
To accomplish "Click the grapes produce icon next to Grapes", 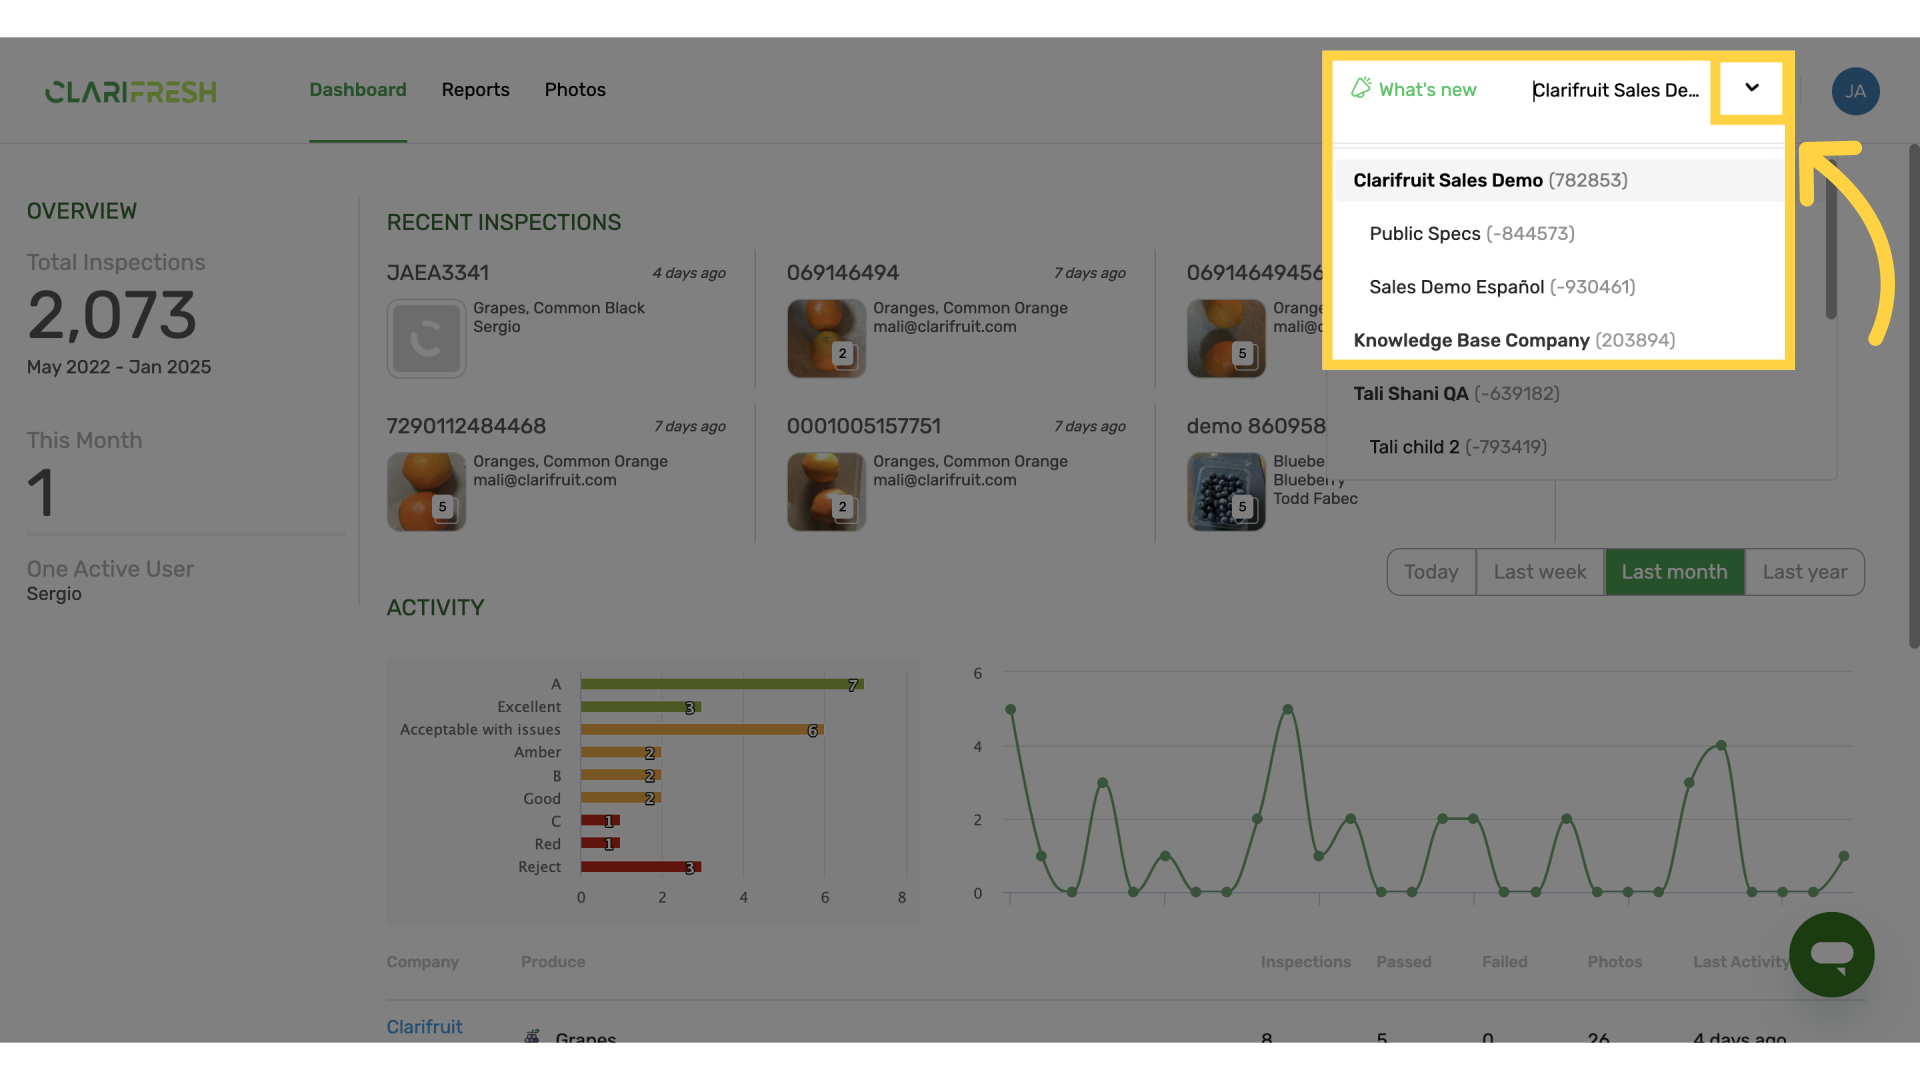I will pos(532,1036).
